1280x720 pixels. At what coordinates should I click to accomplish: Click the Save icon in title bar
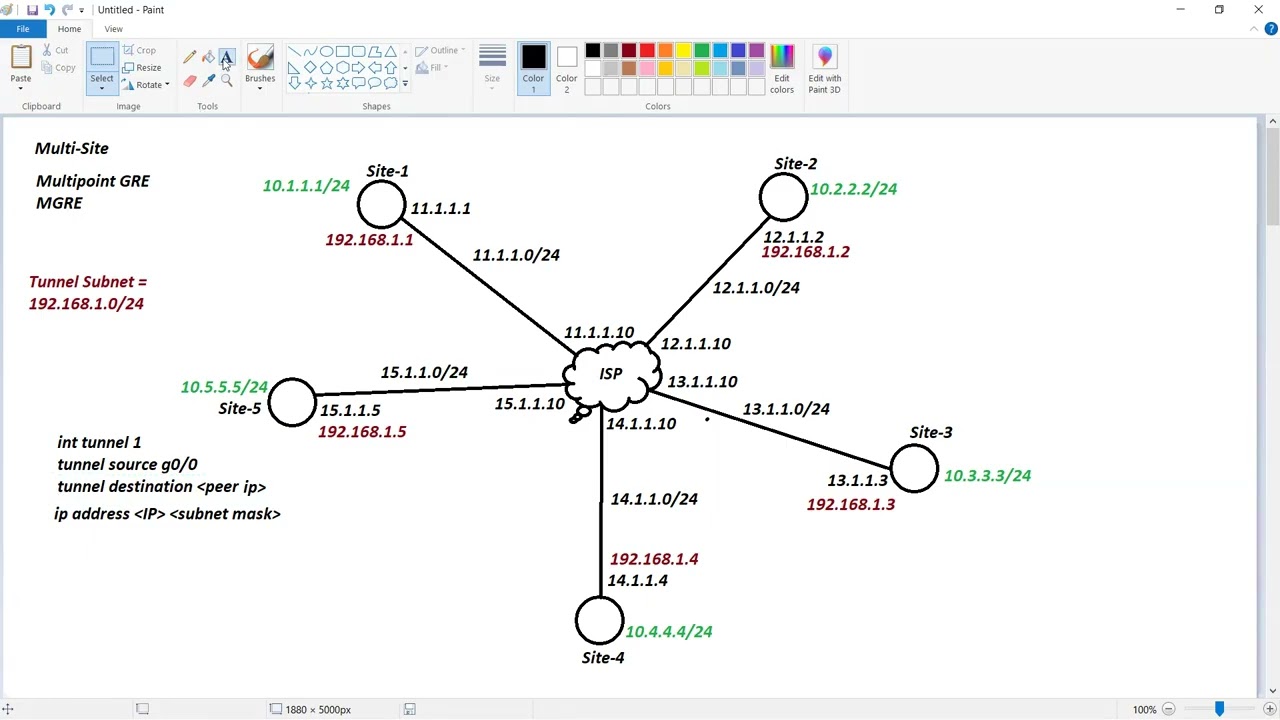(32, 10)
